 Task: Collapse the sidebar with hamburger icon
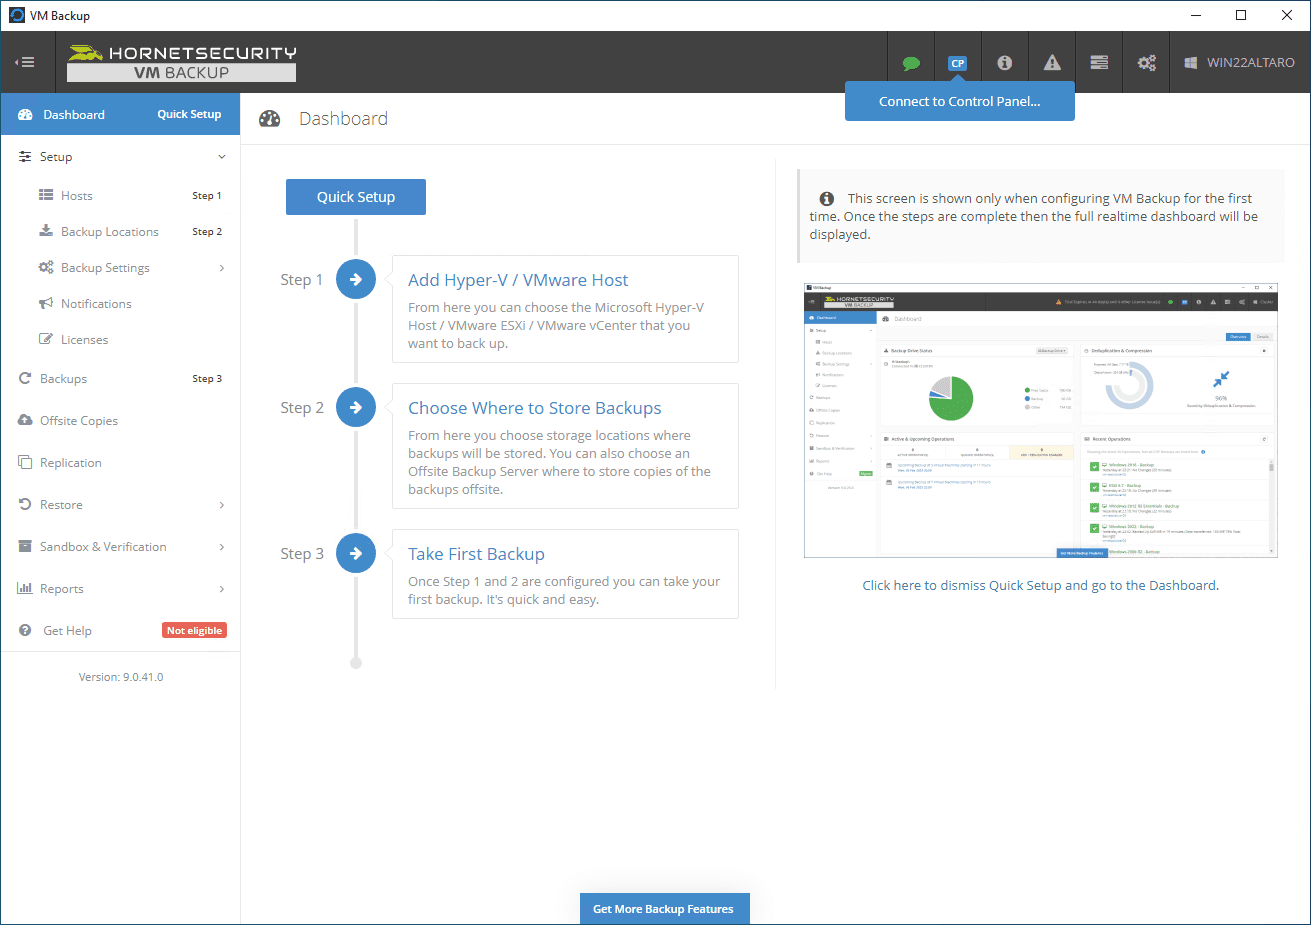point(24,62)
